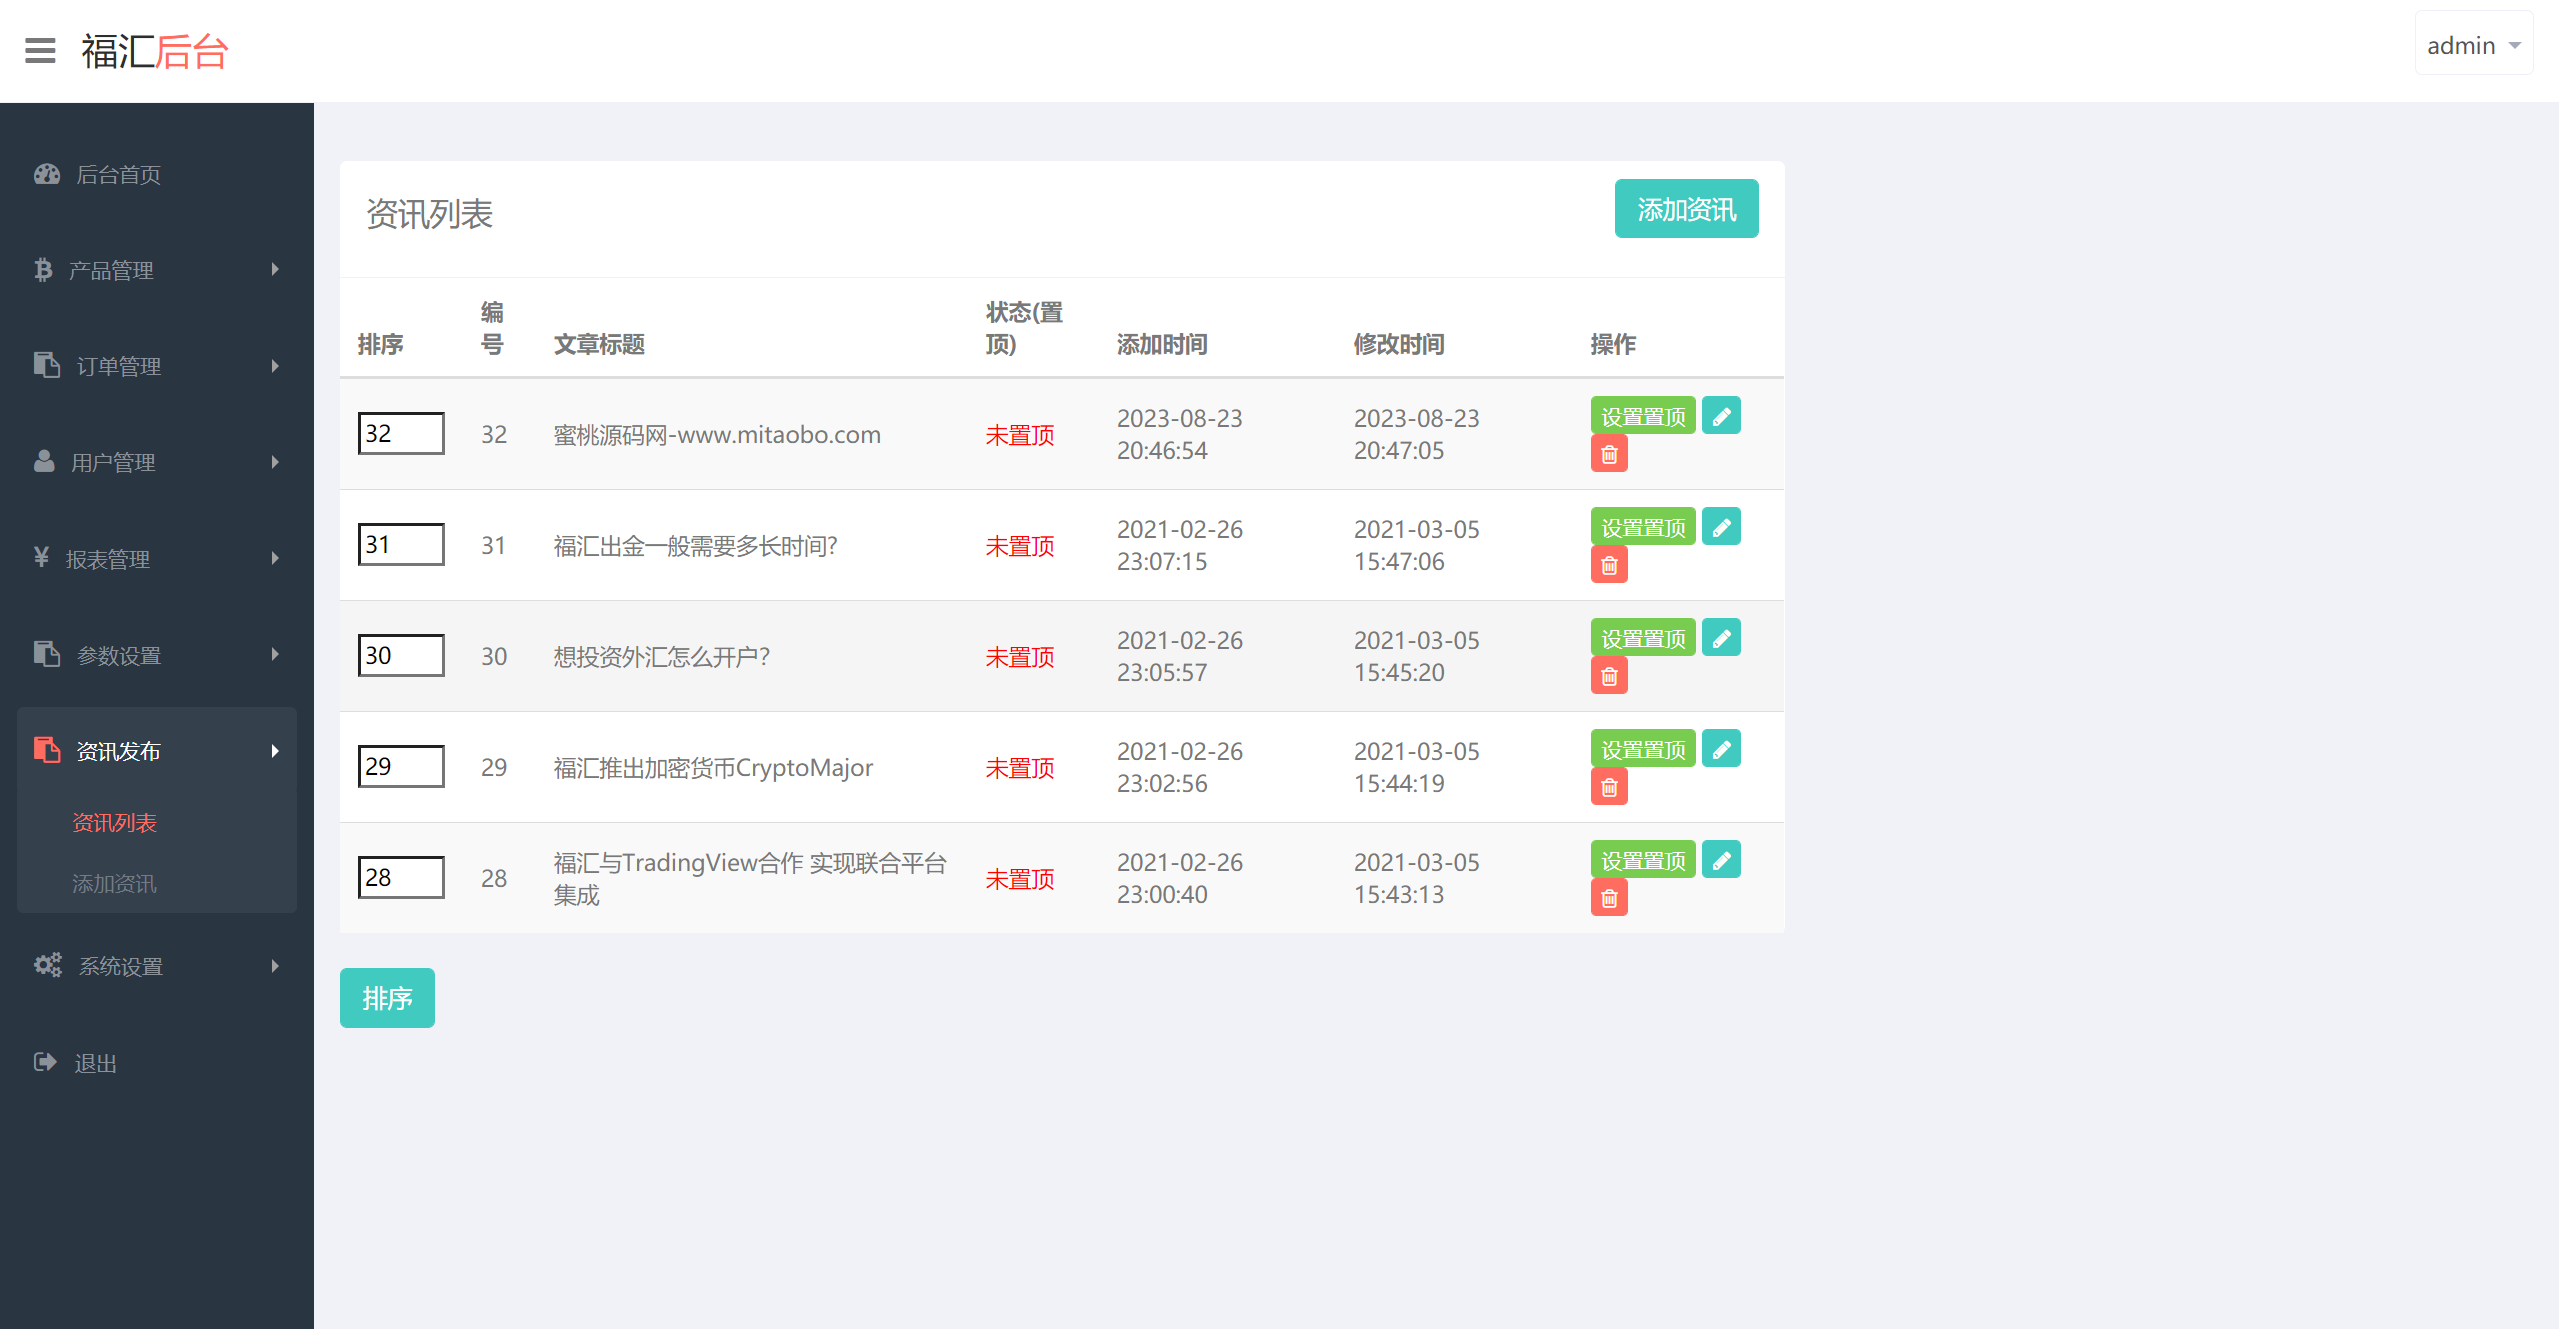Click red trash icon for article 31
Viewport: 2559px width, 1329px height.
[x=1609, y=565]
